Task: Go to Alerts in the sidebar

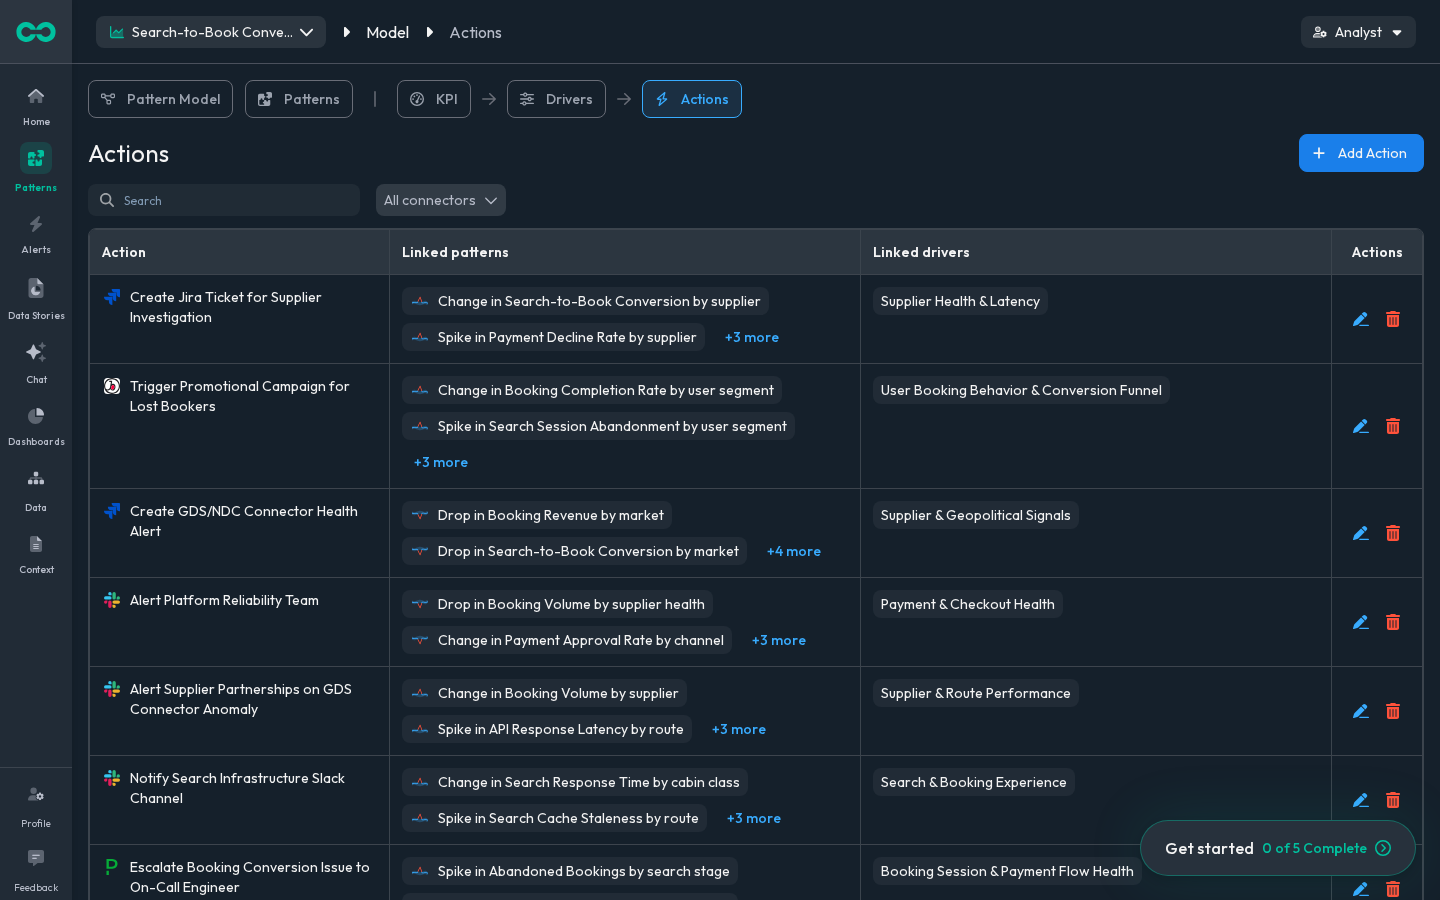Action: [x=36, y=234]
